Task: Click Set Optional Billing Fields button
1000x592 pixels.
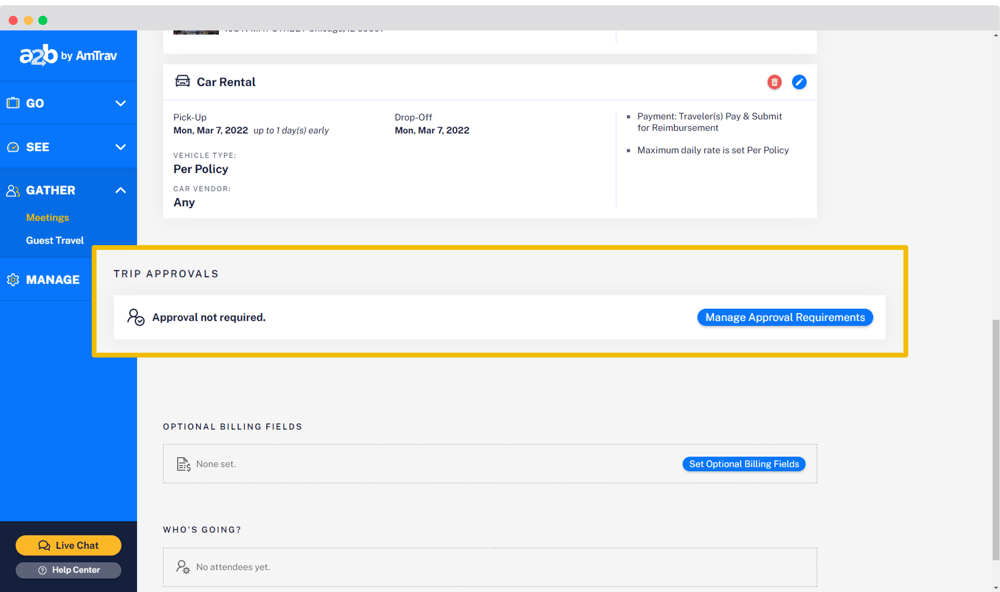Action: tap(744, 464)
